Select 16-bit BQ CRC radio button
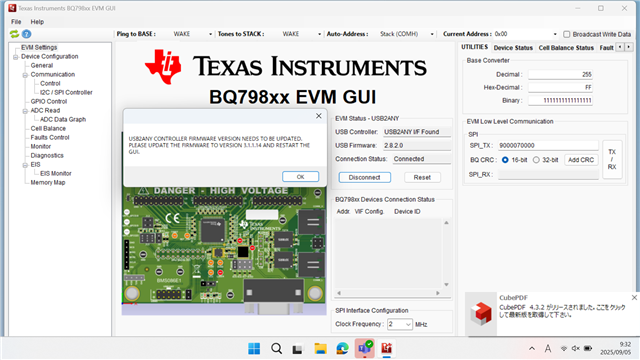640x360 pixels. point(505,160)
